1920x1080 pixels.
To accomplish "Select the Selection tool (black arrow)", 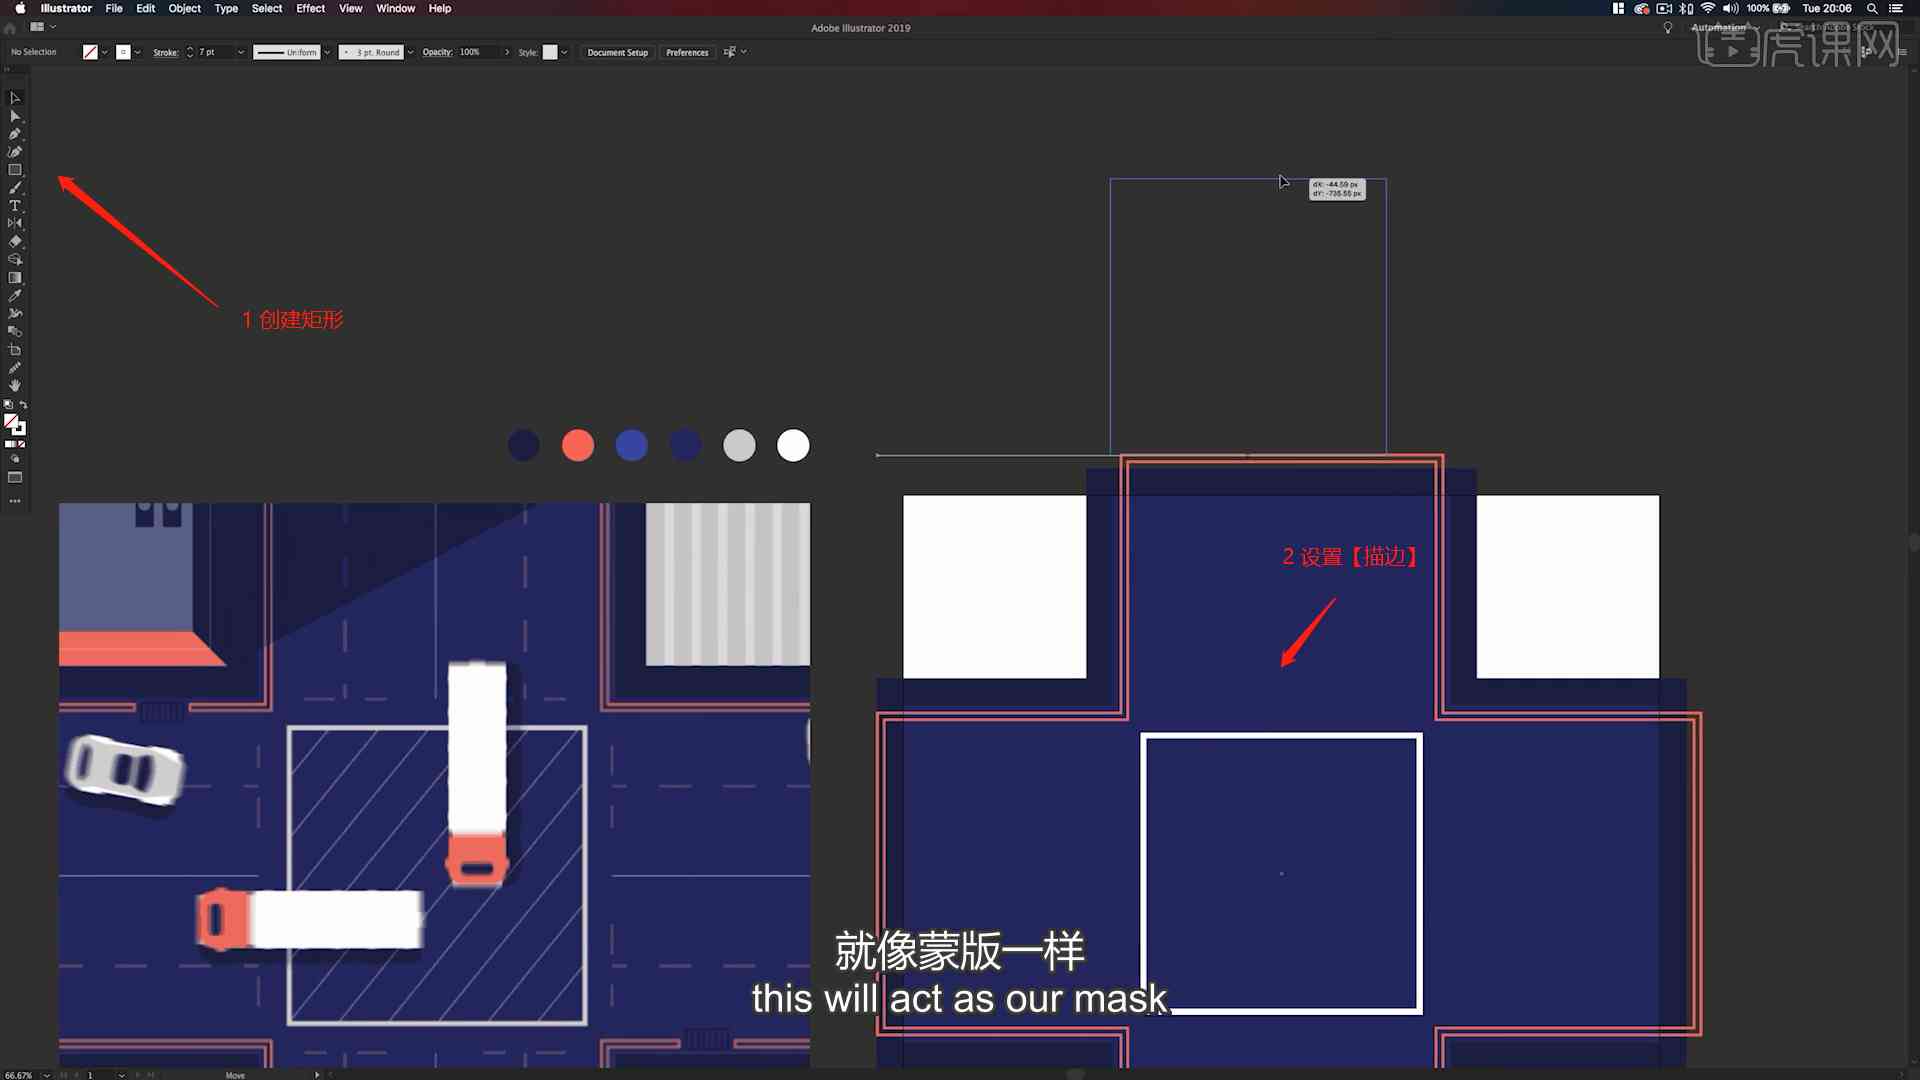I will point(15,98).
